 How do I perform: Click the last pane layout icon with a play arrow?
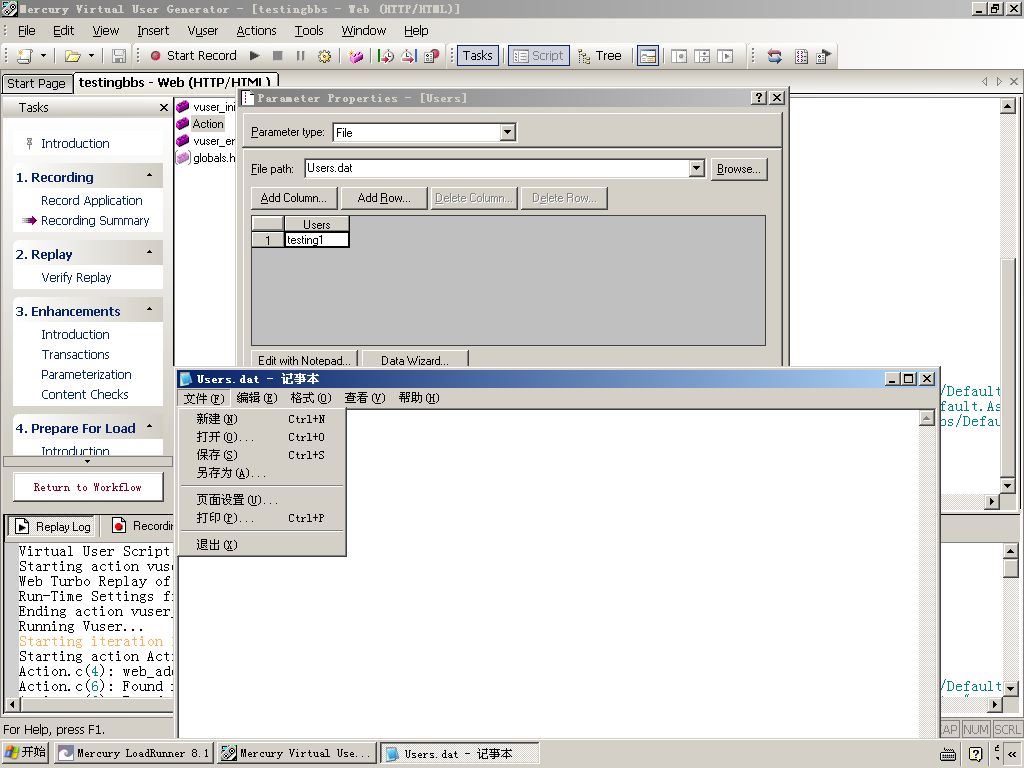pyautogui.click(x=725, y=56)
